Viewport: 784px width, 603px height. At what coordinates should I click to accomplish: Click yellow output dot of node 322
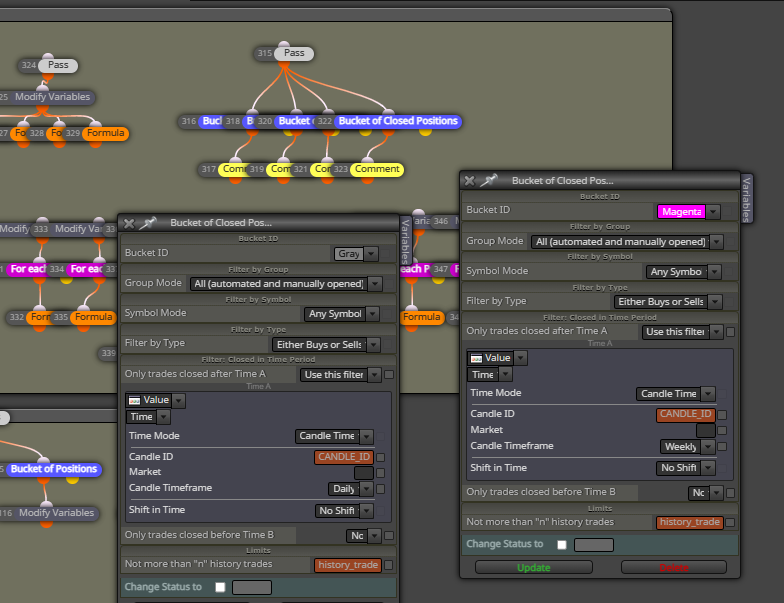coord(425,132)
